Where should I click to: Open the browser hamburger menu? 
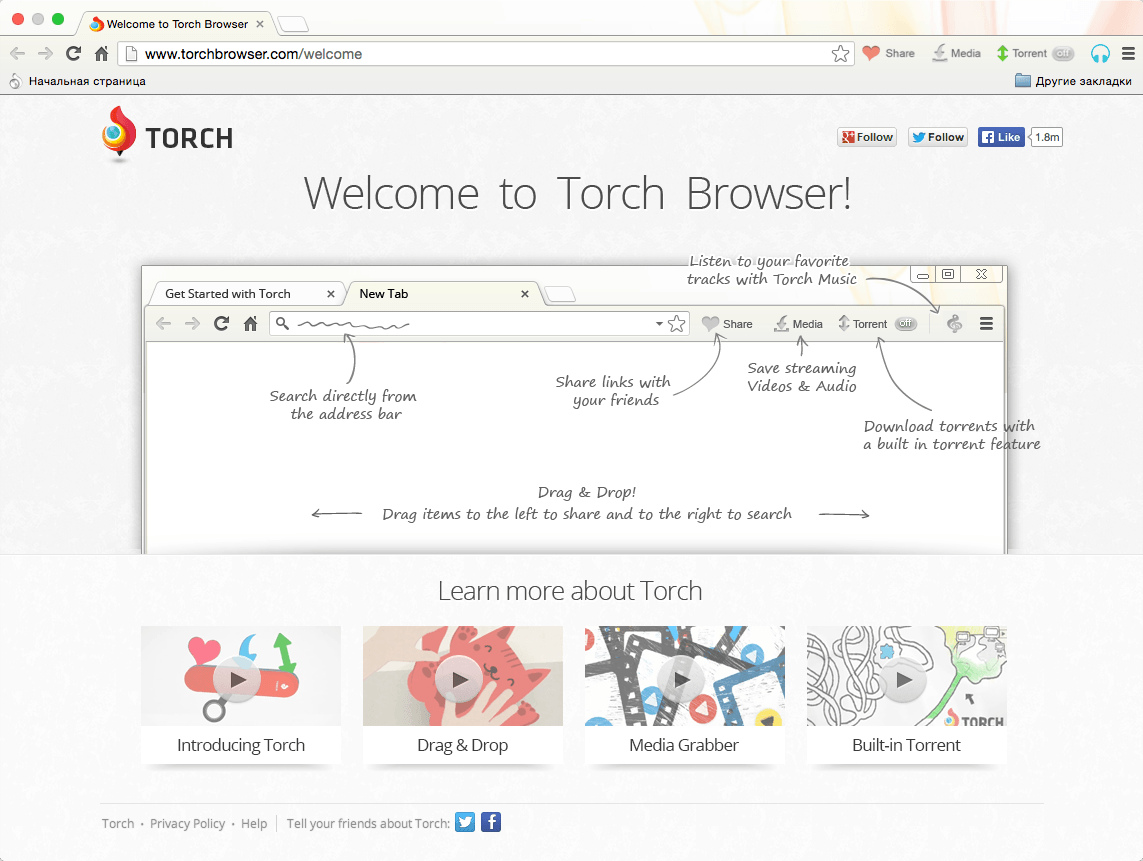1128,53
